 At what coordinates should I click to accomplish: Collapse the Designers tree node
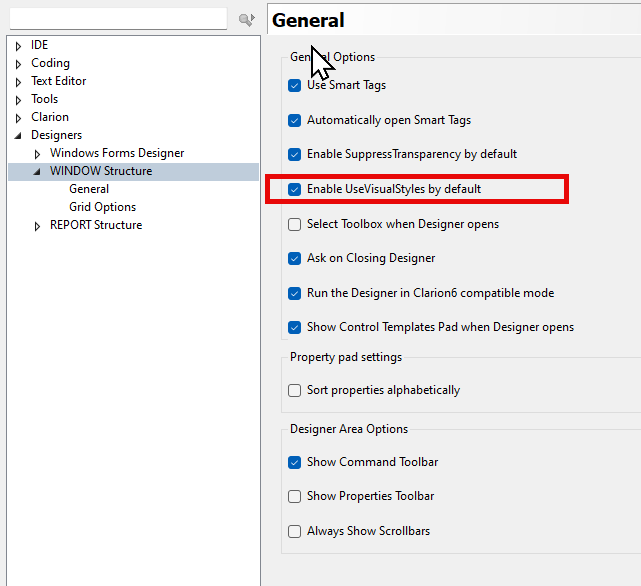coord(19,135)
